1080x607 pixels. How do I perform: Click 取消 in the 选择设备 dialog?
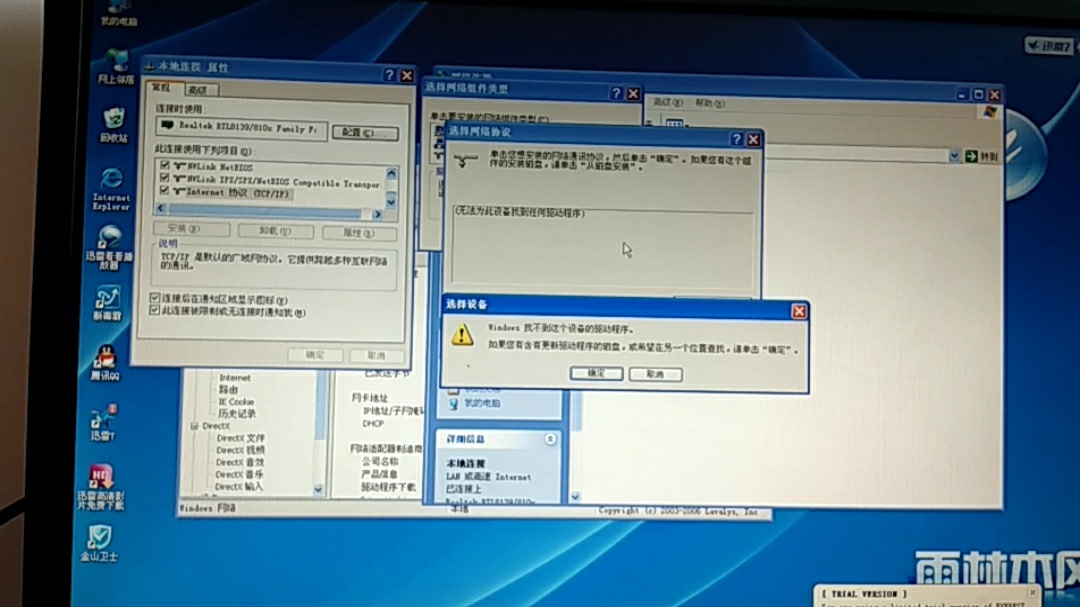[x=655, y=374]
